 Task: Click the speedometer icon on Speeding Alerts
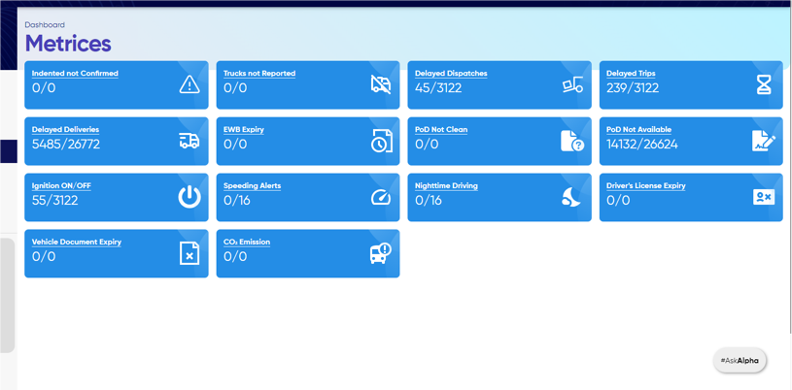pos(381,197)
